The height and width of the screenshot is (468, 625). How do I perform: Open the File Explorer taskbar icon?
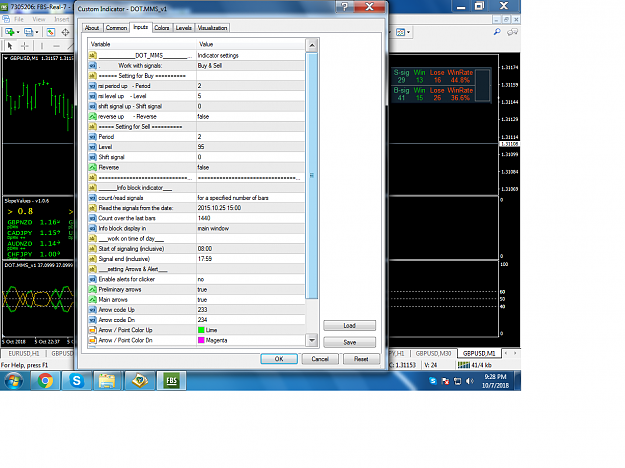pyautogui.click(x=107, y=381)
